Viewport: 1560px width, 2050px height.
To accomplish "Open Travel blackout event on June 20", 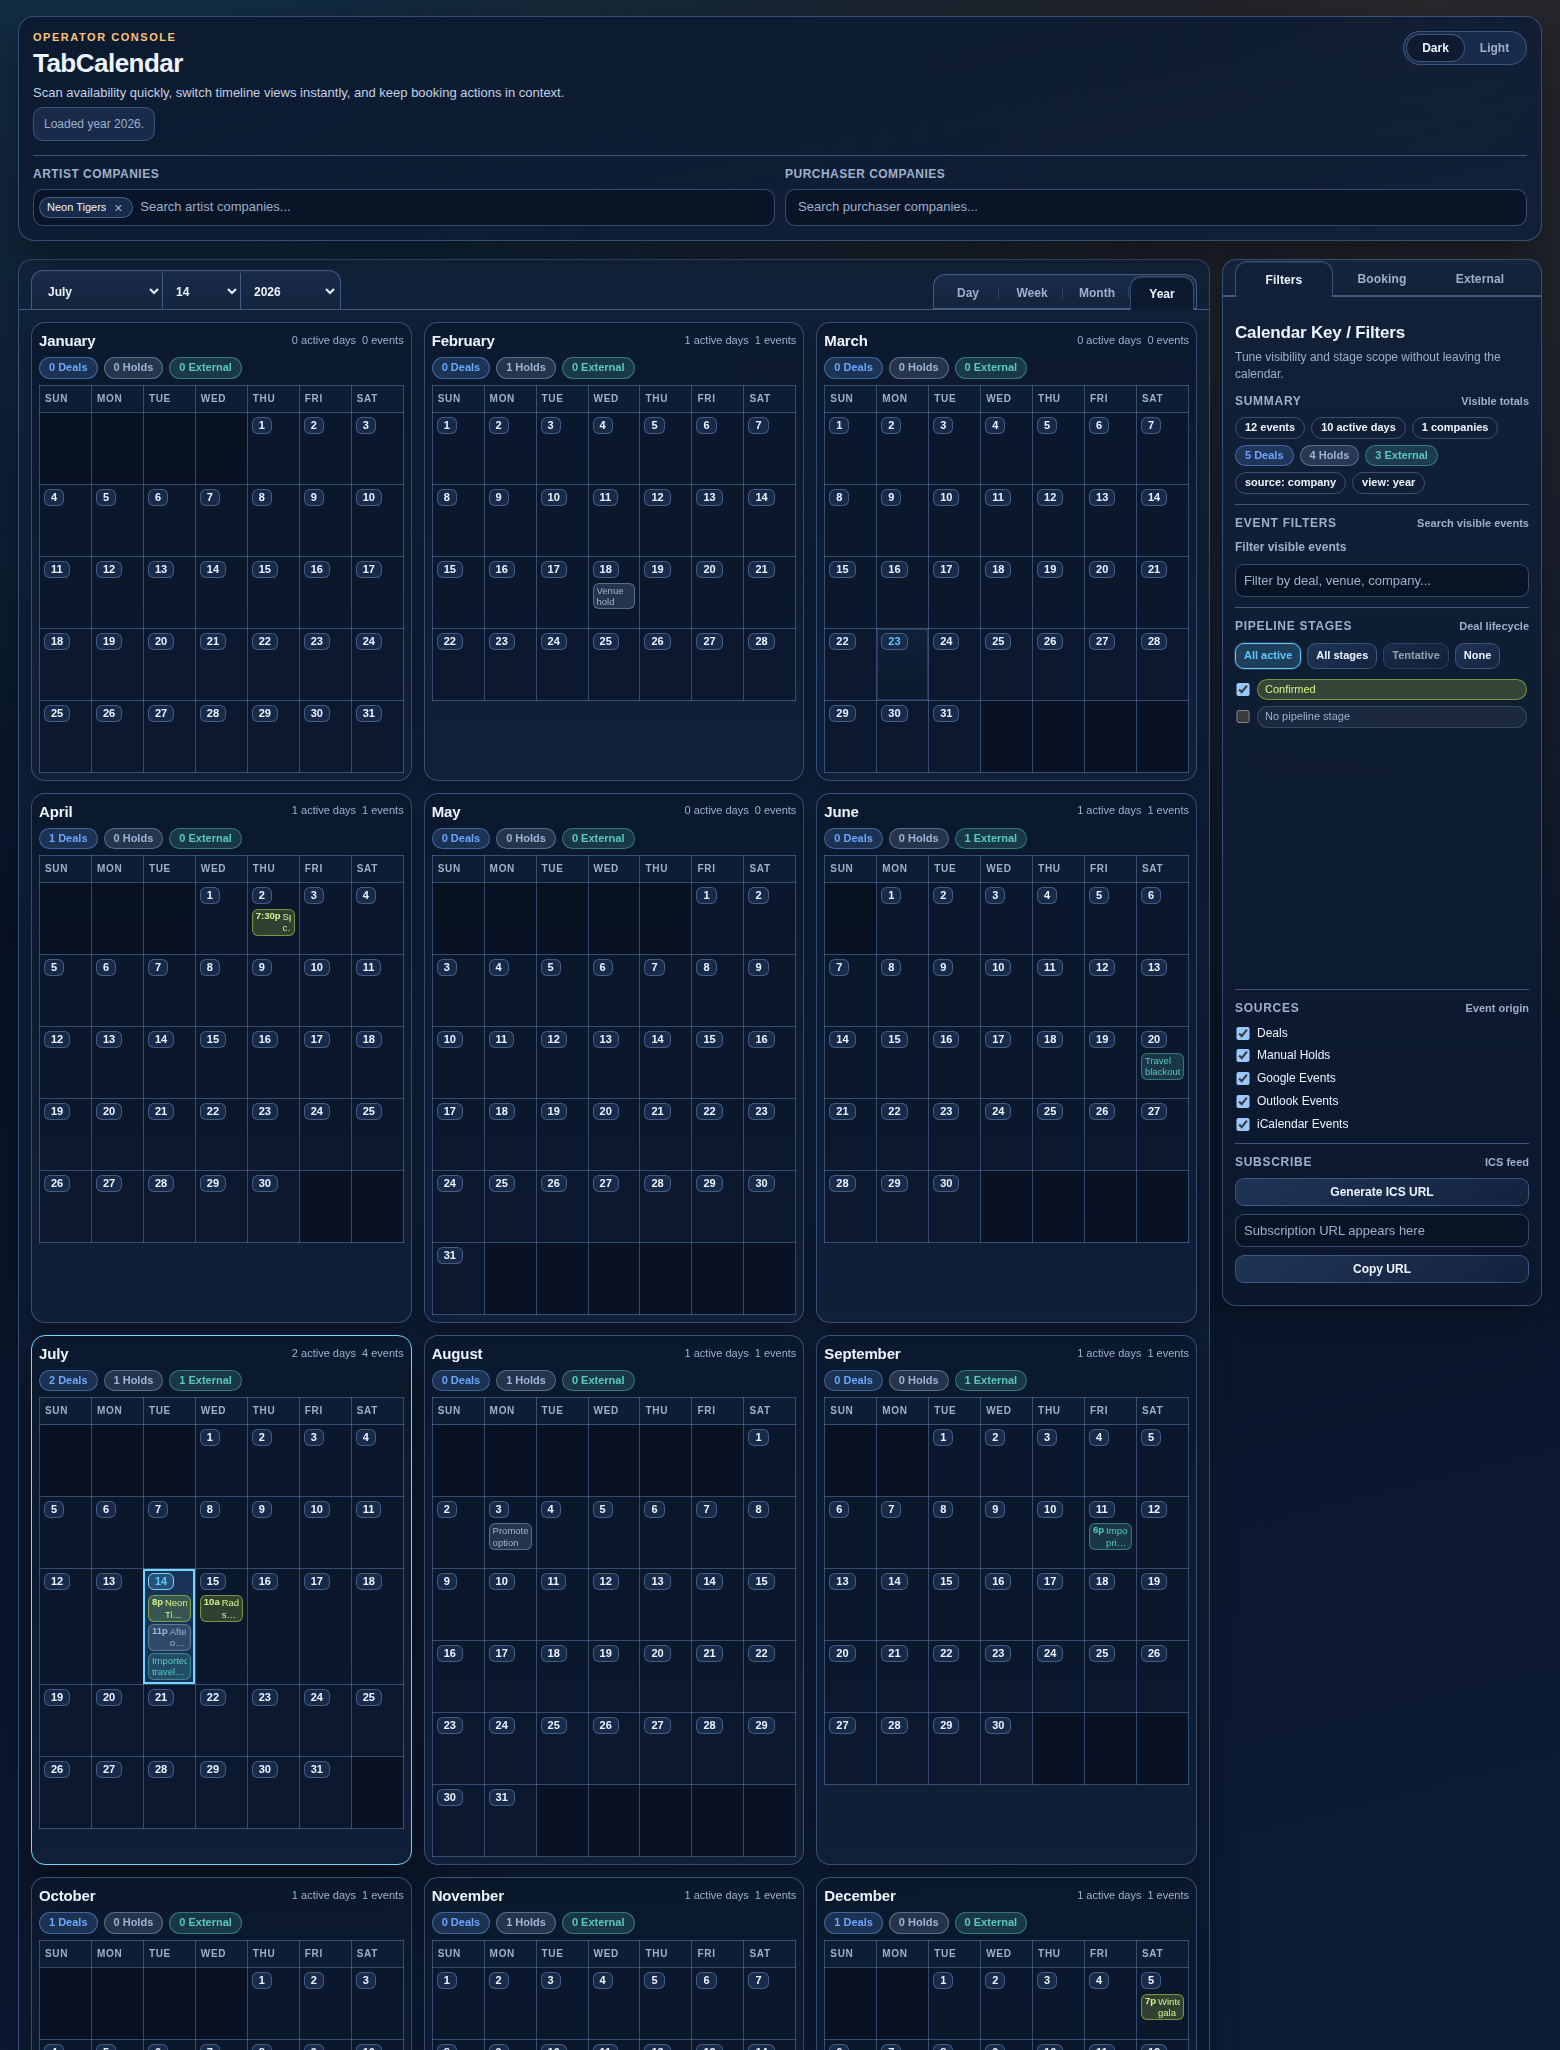I will tap(1162, 1066).
